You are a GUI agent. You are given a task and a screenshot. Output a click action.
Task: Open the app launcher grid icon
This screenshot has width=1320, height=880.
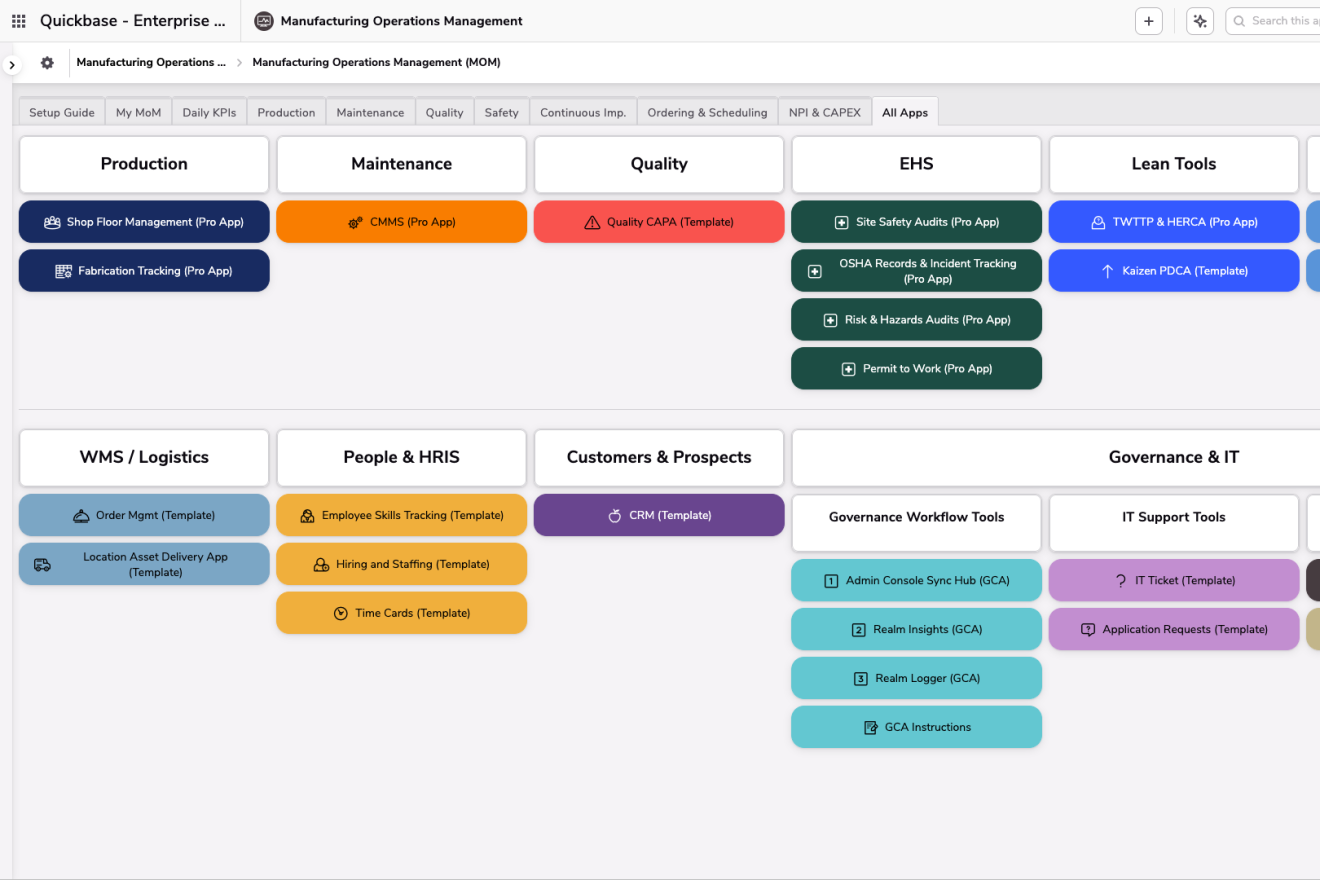pyautogui.click(x=18, y=21)
